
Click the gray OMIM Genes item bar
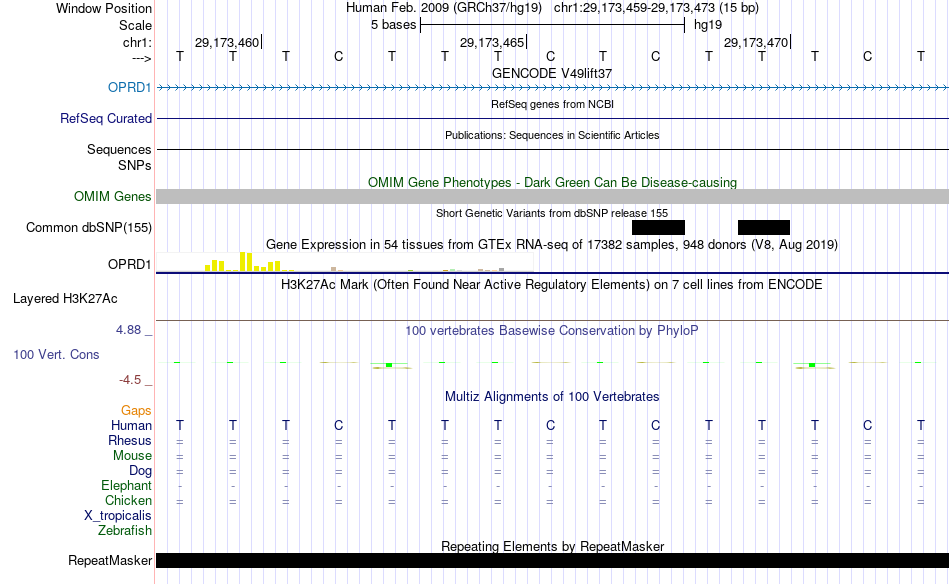click(552, 196)
